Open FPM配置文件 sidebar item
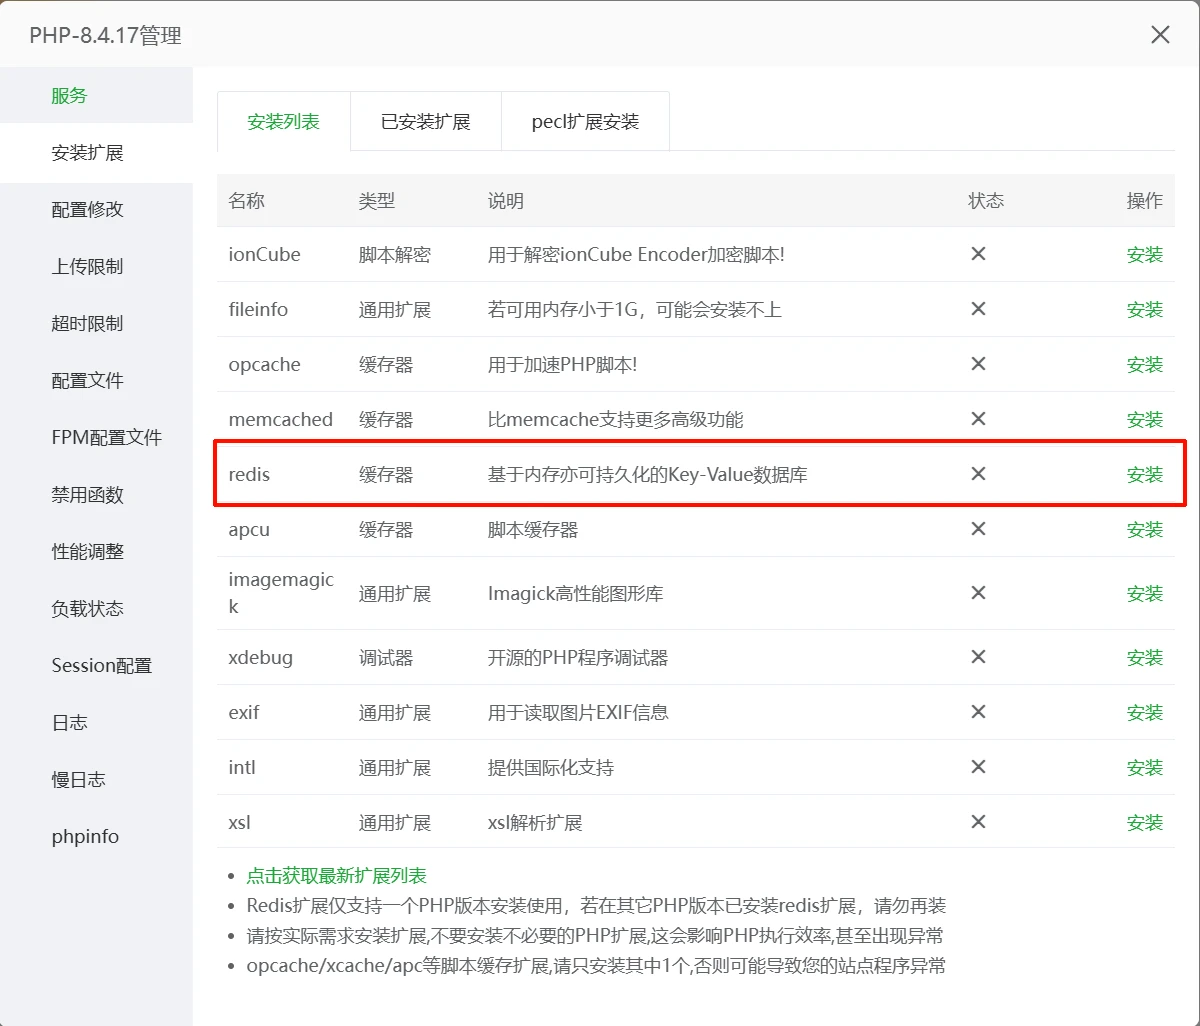The width and height of the screenshot is (1200, 1026). click(106, 438)
